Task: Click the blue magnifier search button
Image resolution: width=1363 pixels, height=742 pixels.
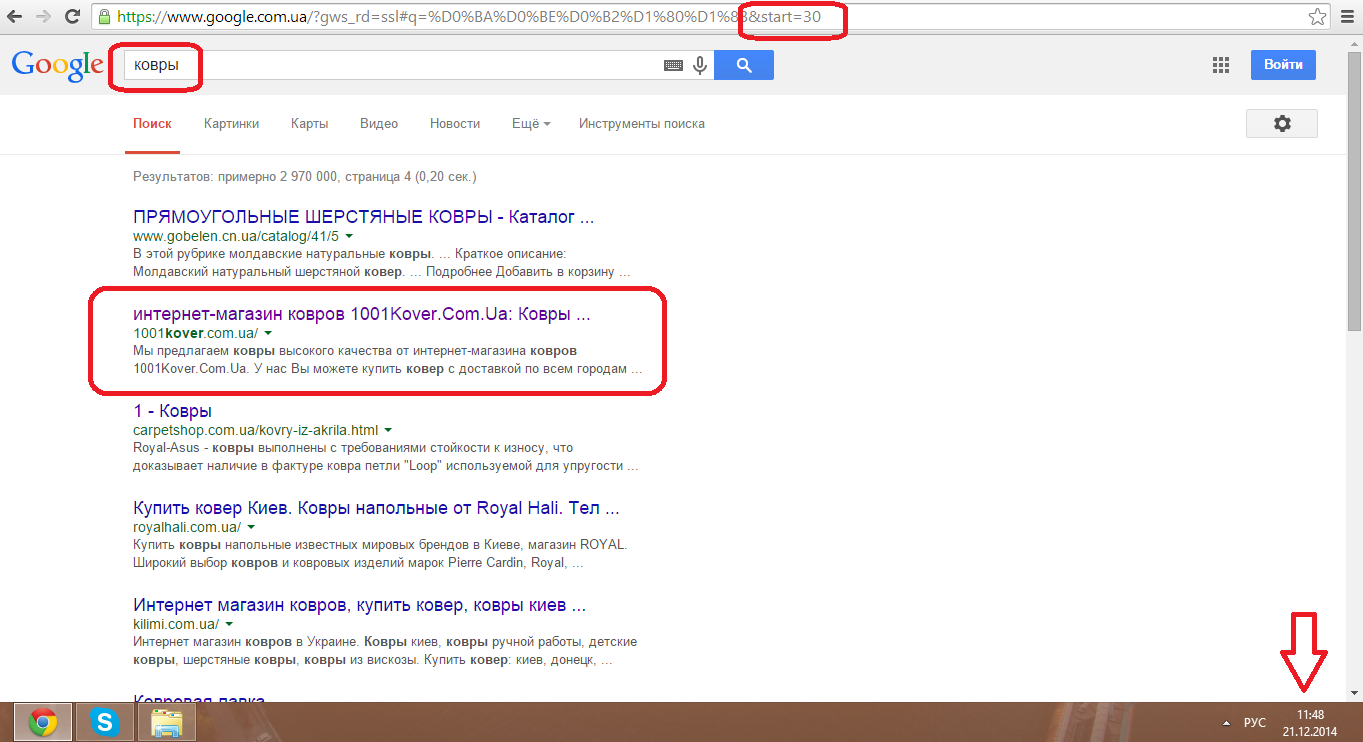Action: pos(743,65)
